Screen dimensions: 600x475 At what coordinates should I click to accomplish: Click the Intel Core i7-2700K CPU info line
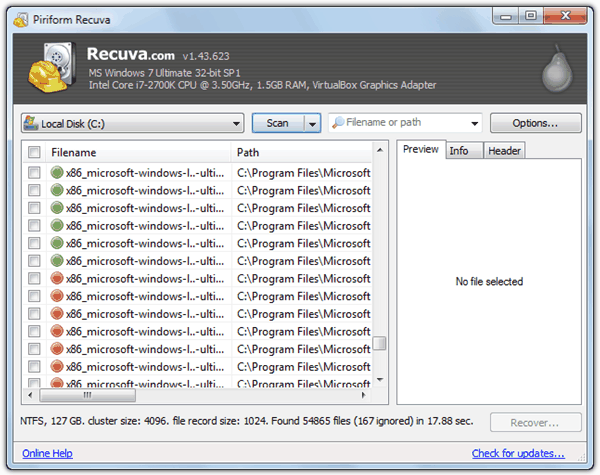[x=262, y=85]
